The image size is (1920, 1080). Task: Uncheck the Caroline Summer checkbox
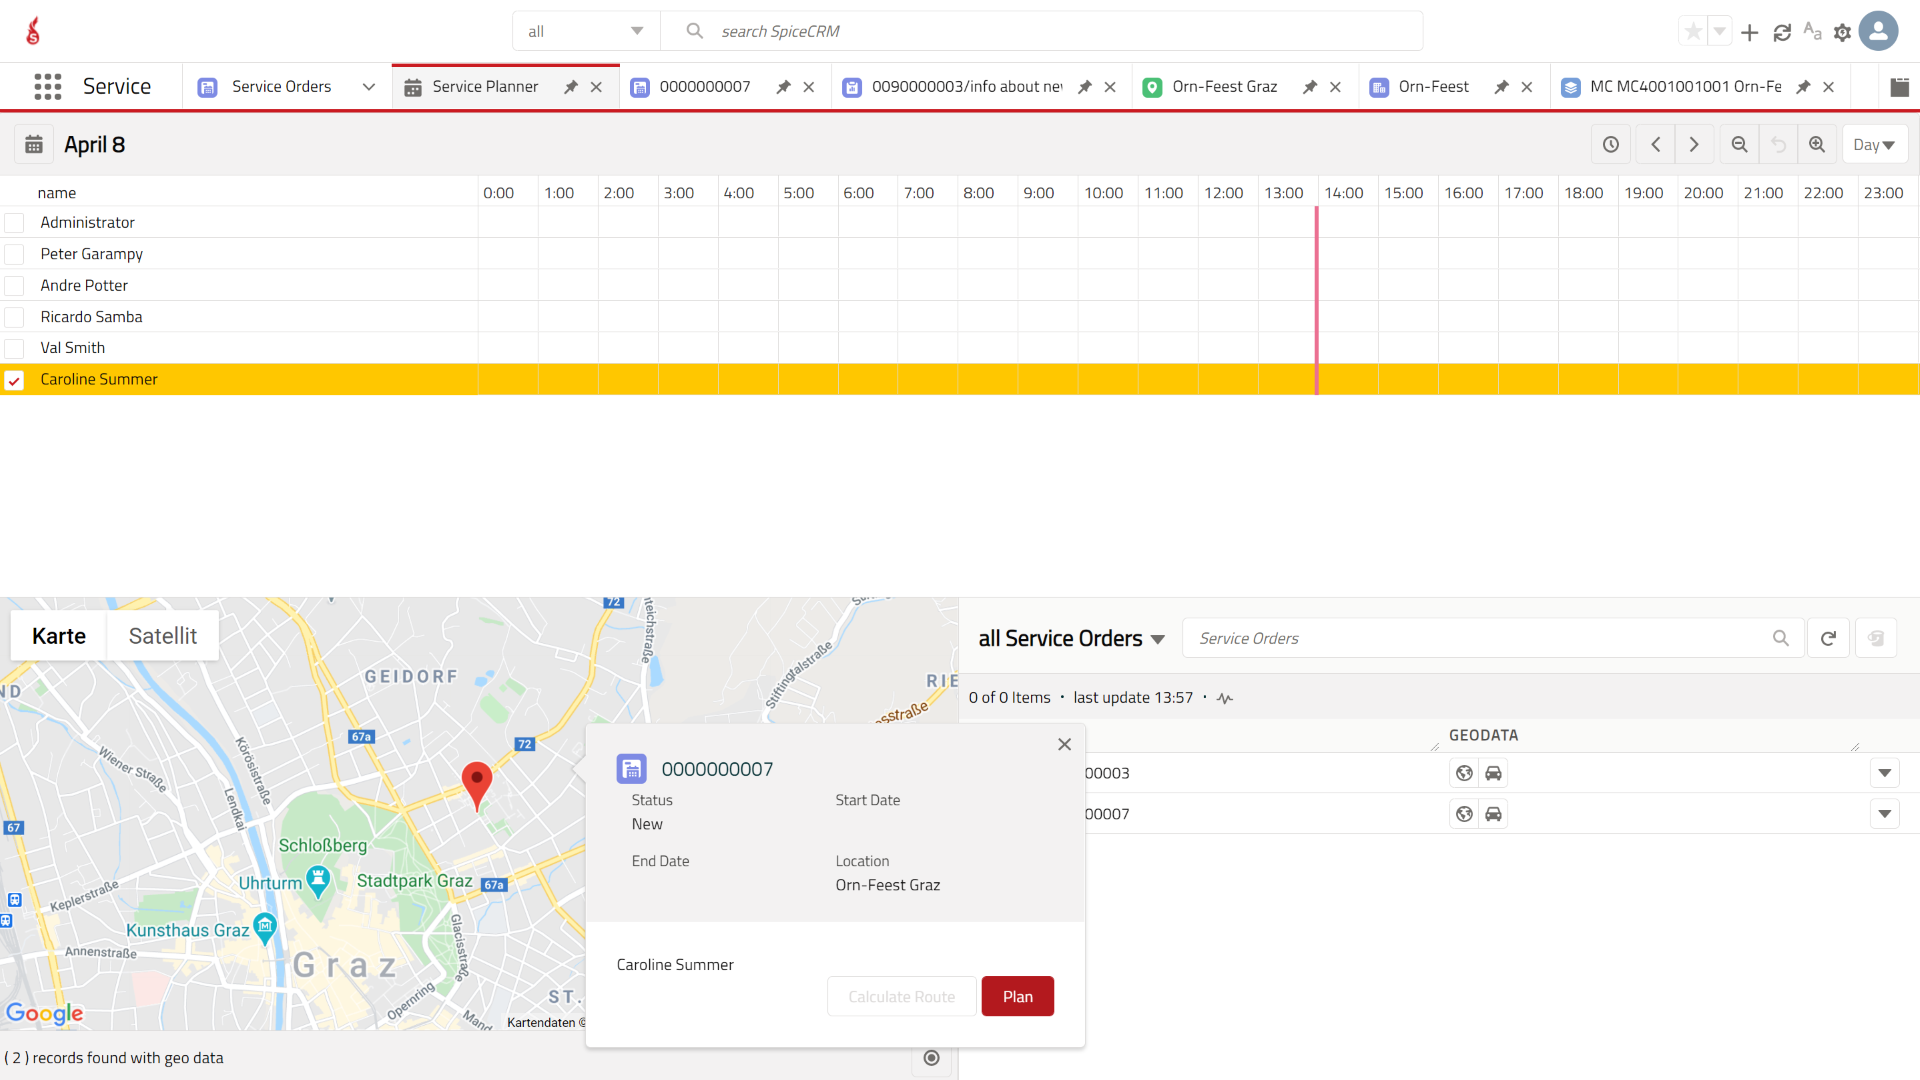coord(14,380)
